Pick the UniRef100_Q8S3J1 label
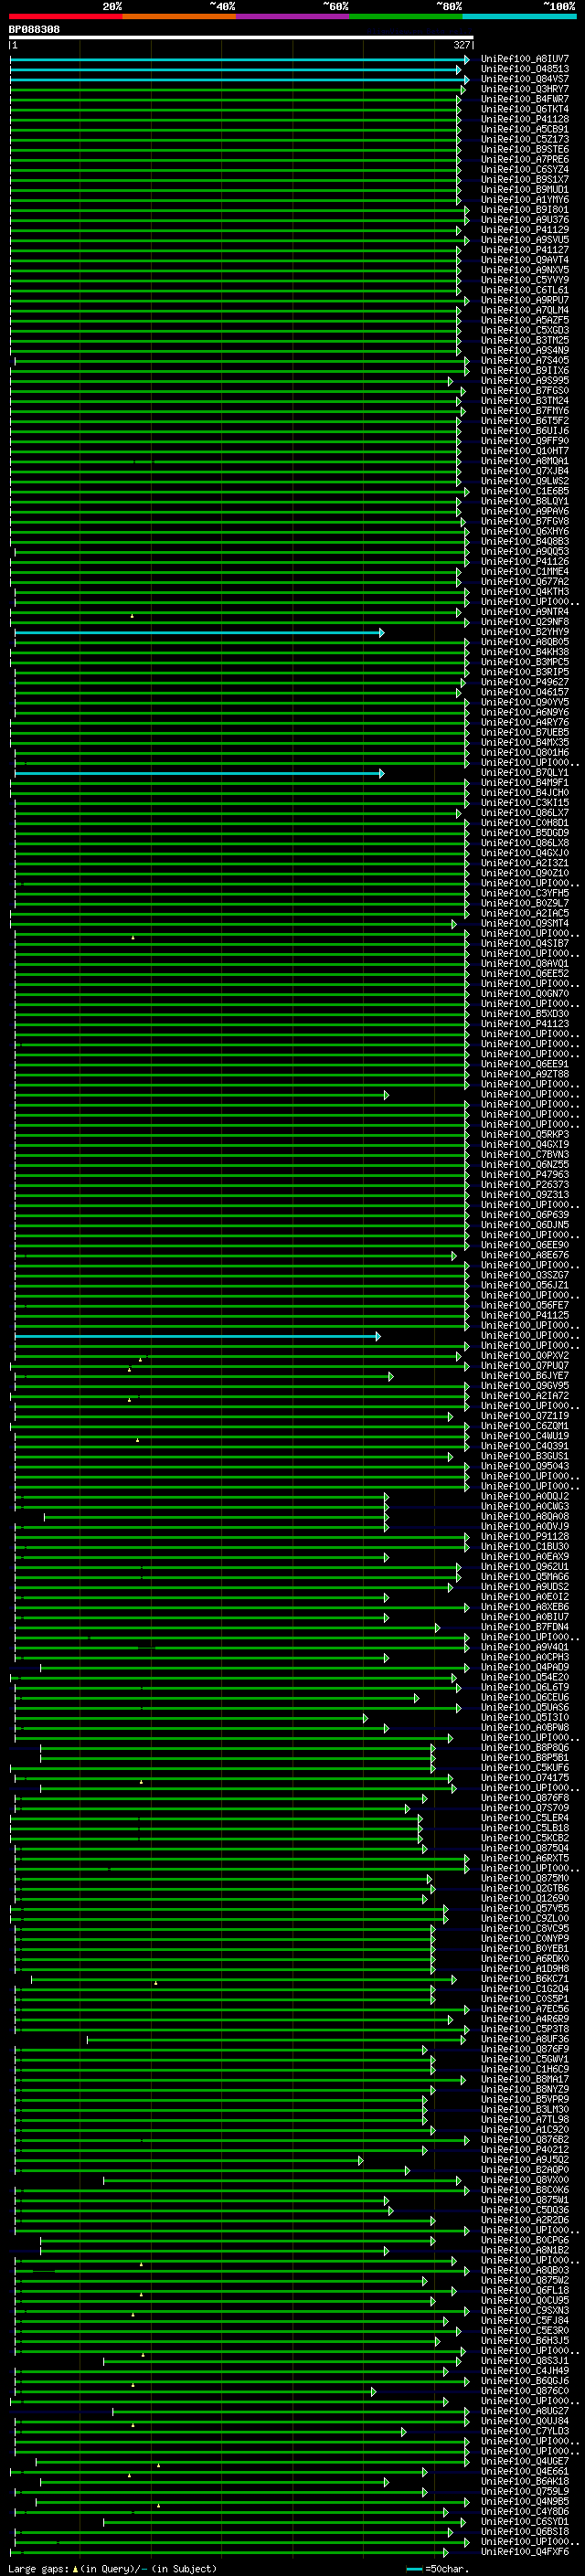The height and width of the screenshot is (2576, 585). (525, 2361)
